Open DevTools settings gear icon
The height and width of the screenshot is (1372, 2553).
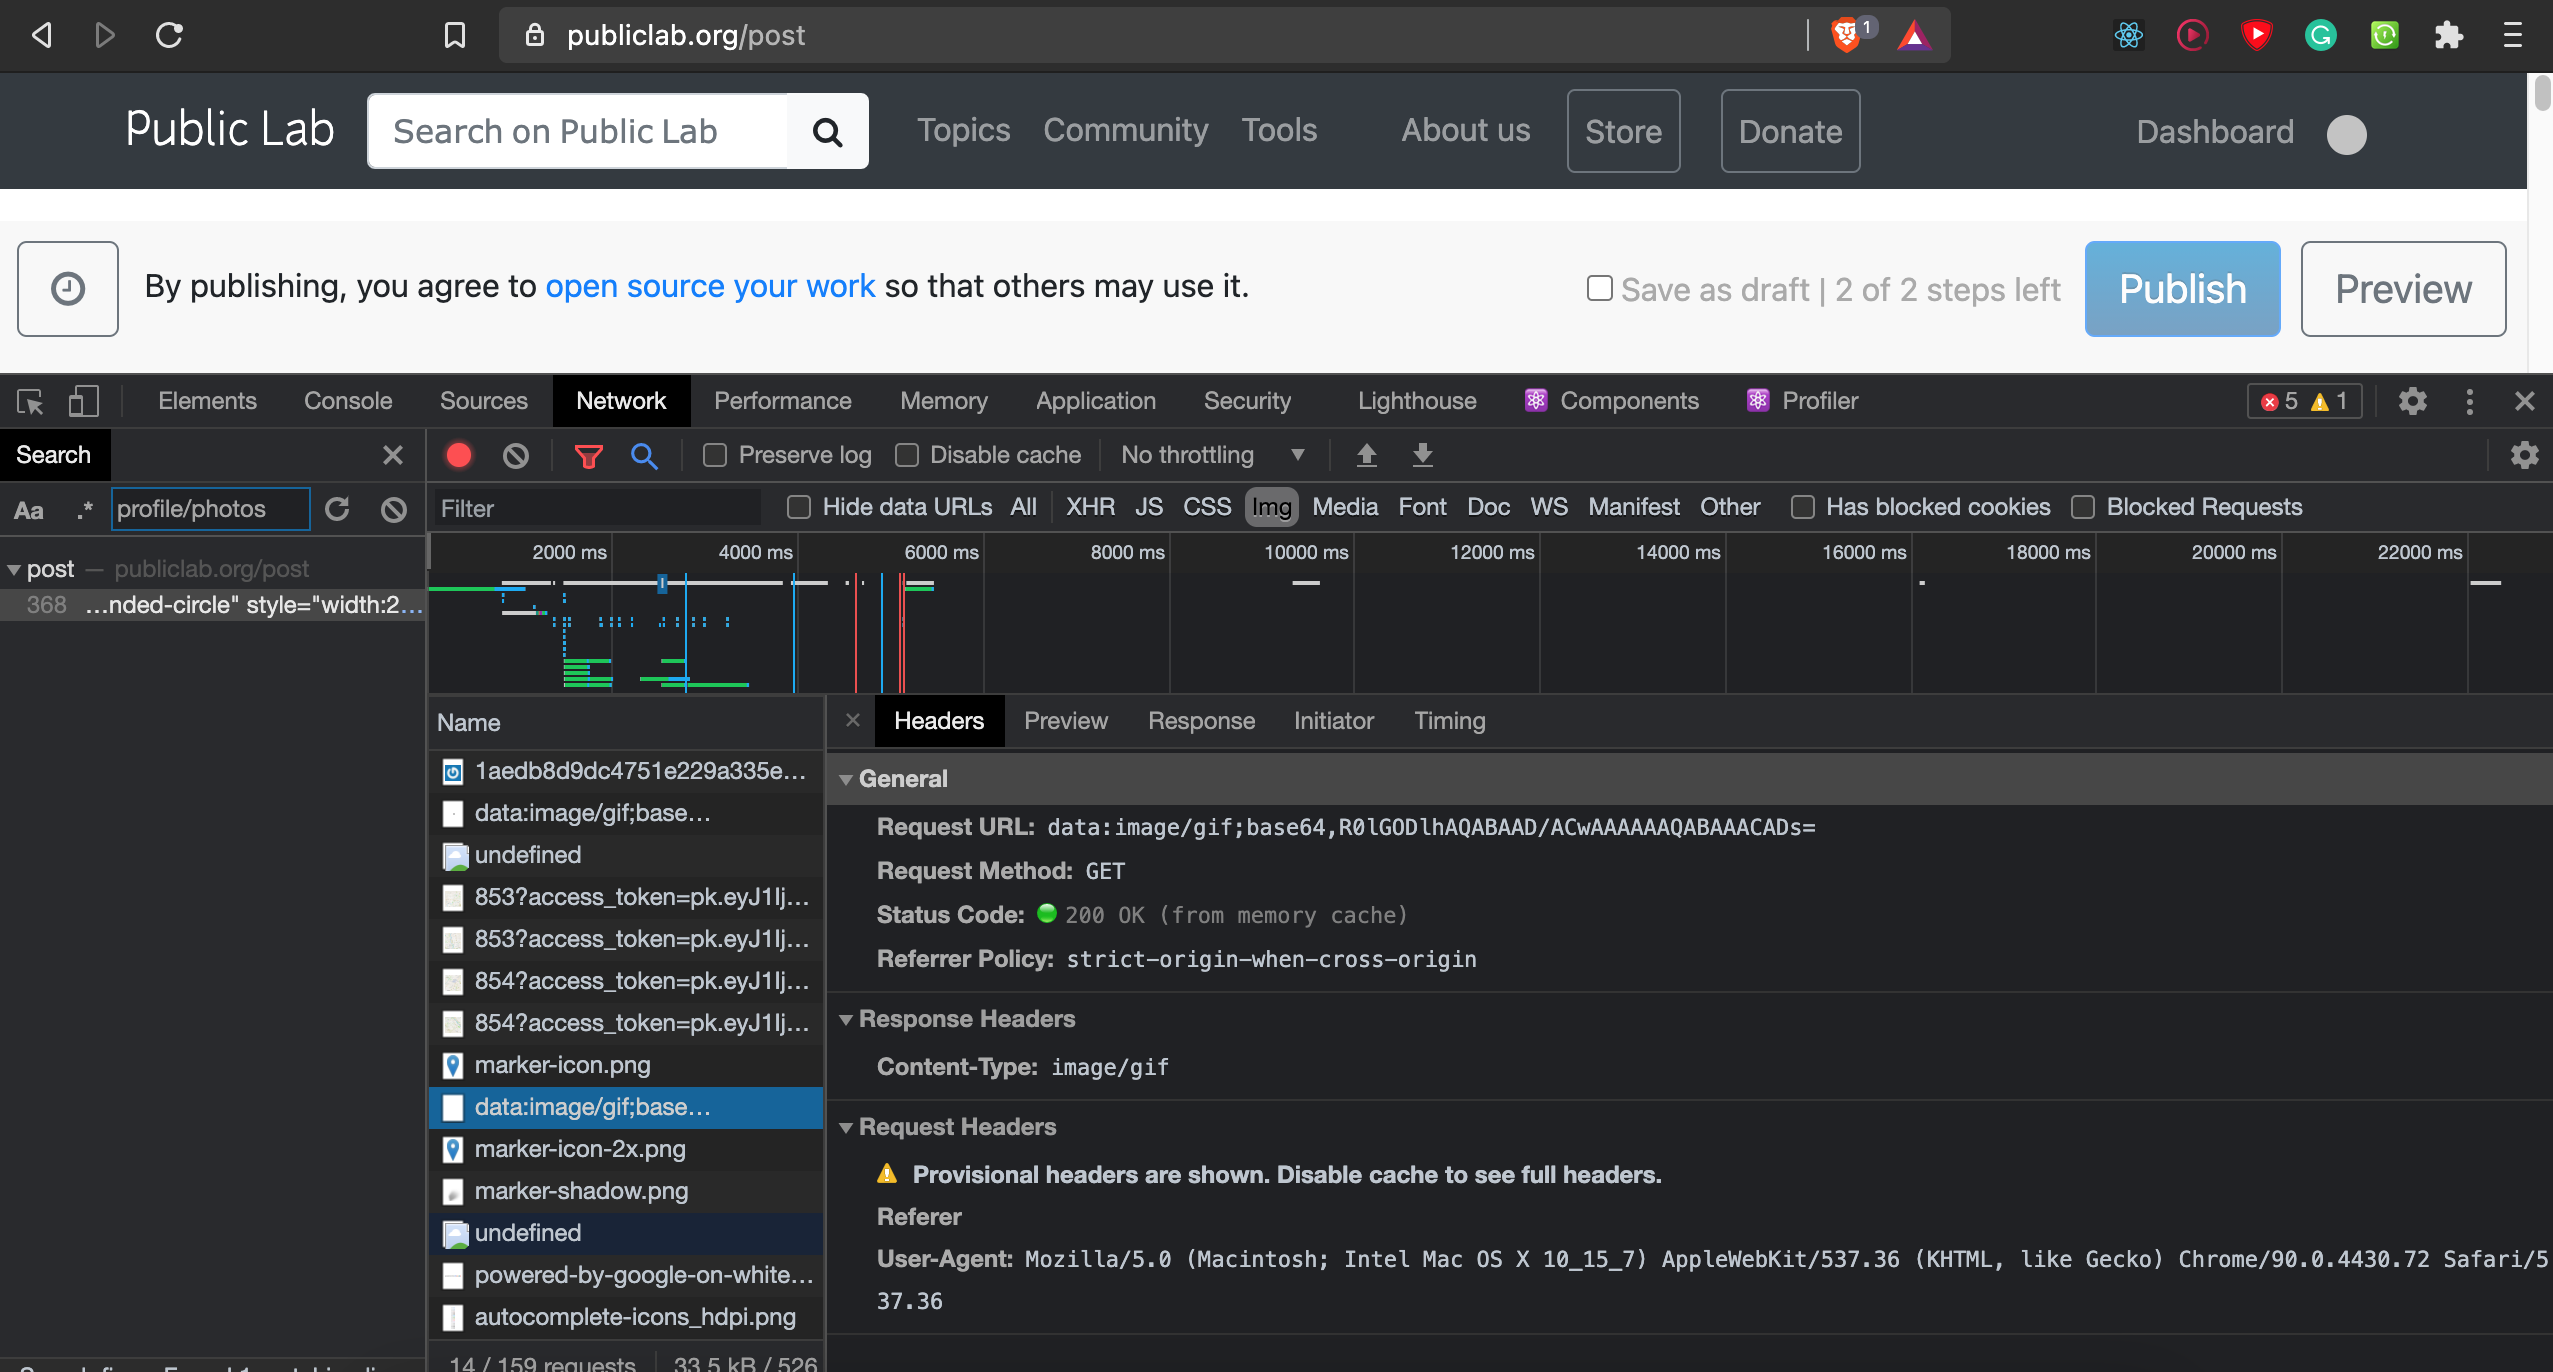(x=2412, y=402)
